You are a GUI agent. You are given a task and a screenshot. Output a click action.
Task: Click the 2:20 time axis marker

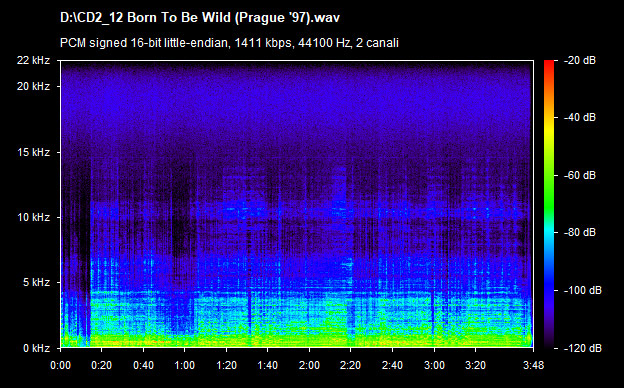(351, 365)
